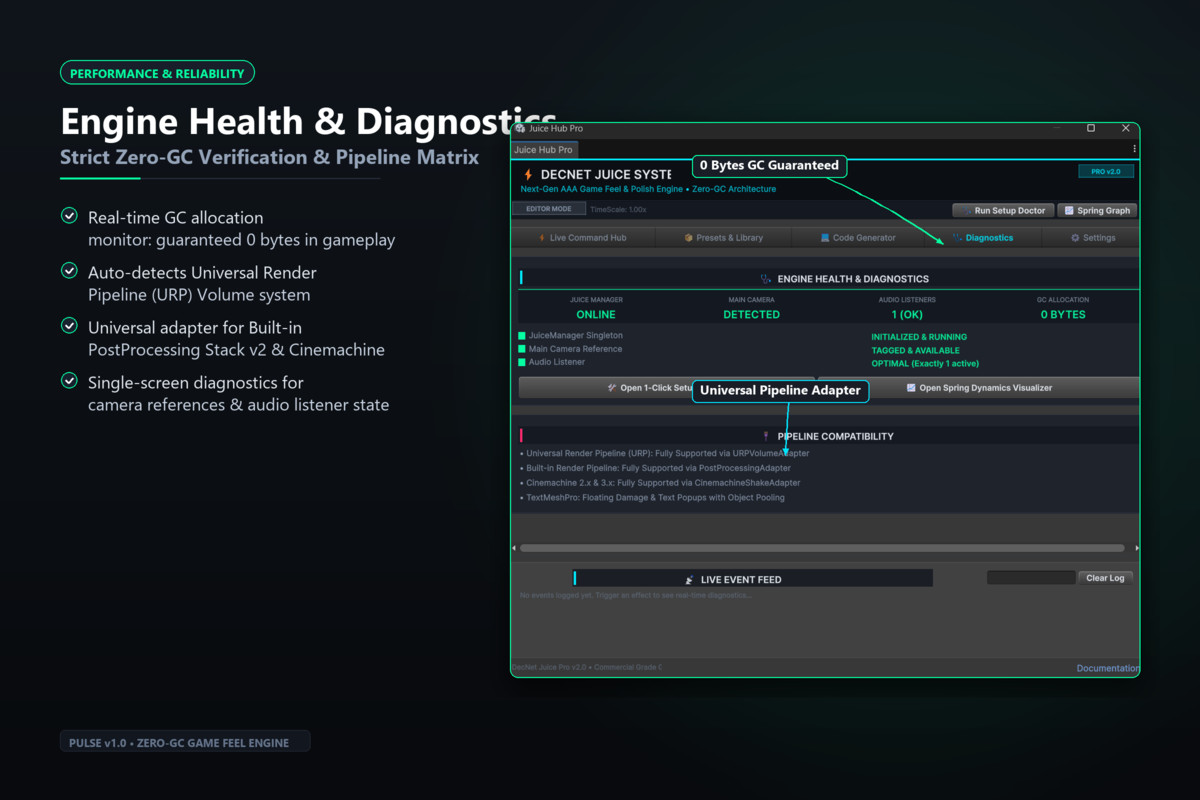Viewport: 1200px width, 800px height.
Task: Click the scroll-left arrow
Action: click(514, 548)
